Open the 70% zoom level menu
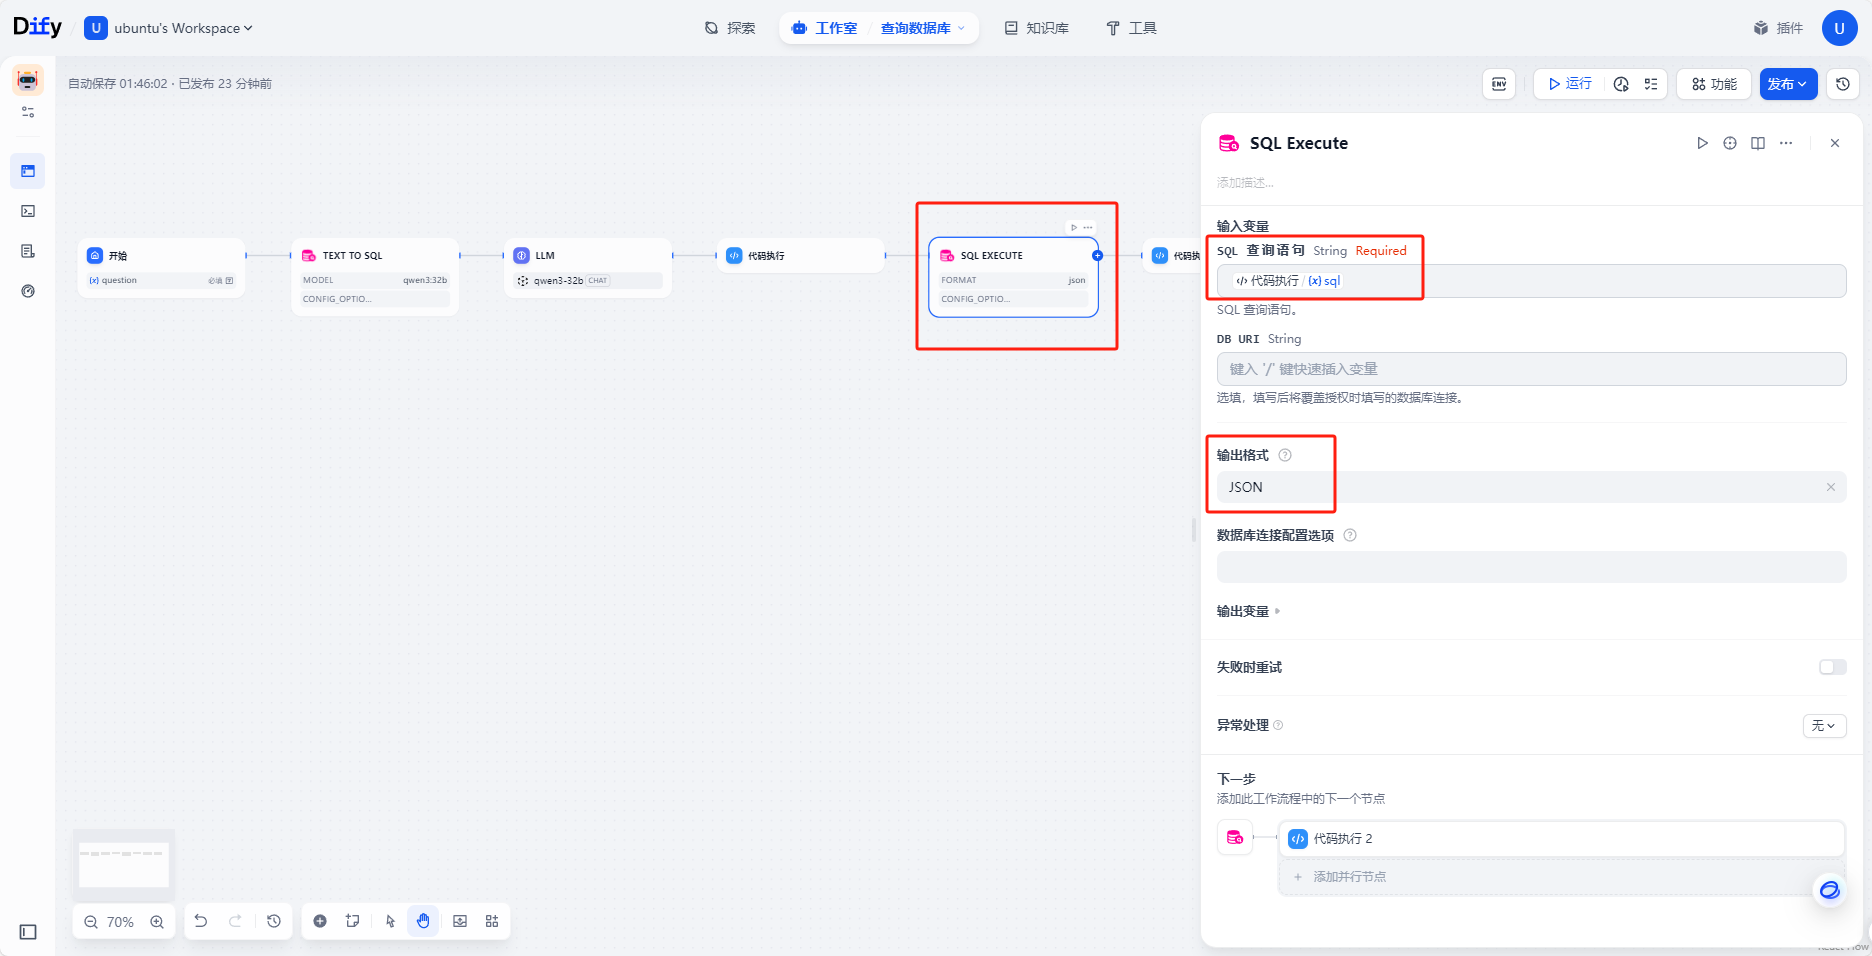This screenshot has height=956, width=1872. [x=120, y=922]
